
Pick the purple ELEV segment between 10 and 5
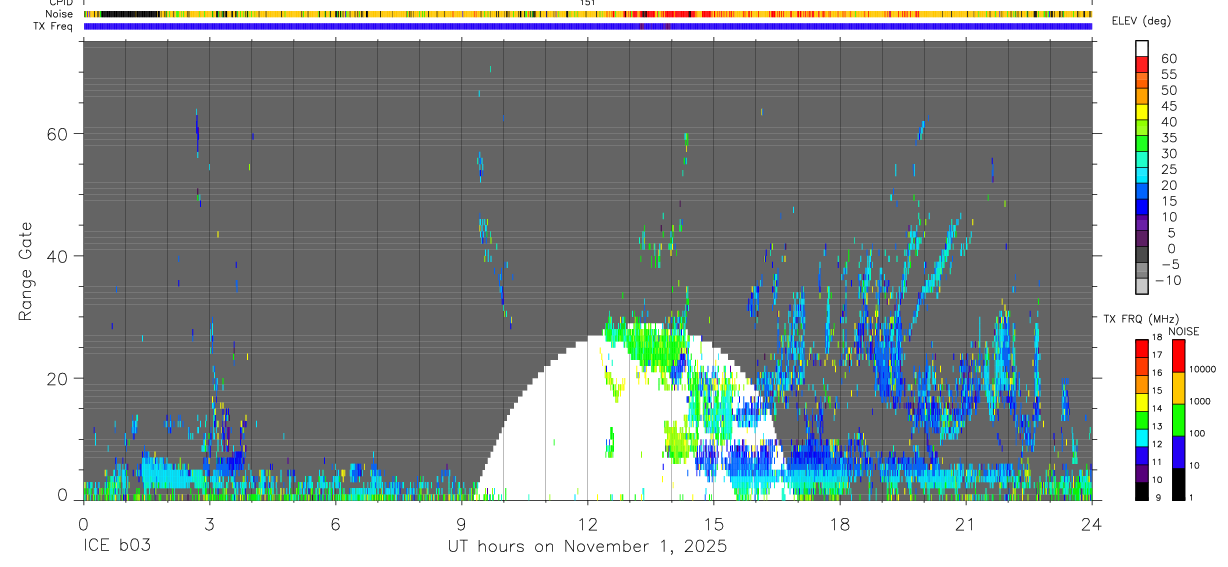(1142, 224)
